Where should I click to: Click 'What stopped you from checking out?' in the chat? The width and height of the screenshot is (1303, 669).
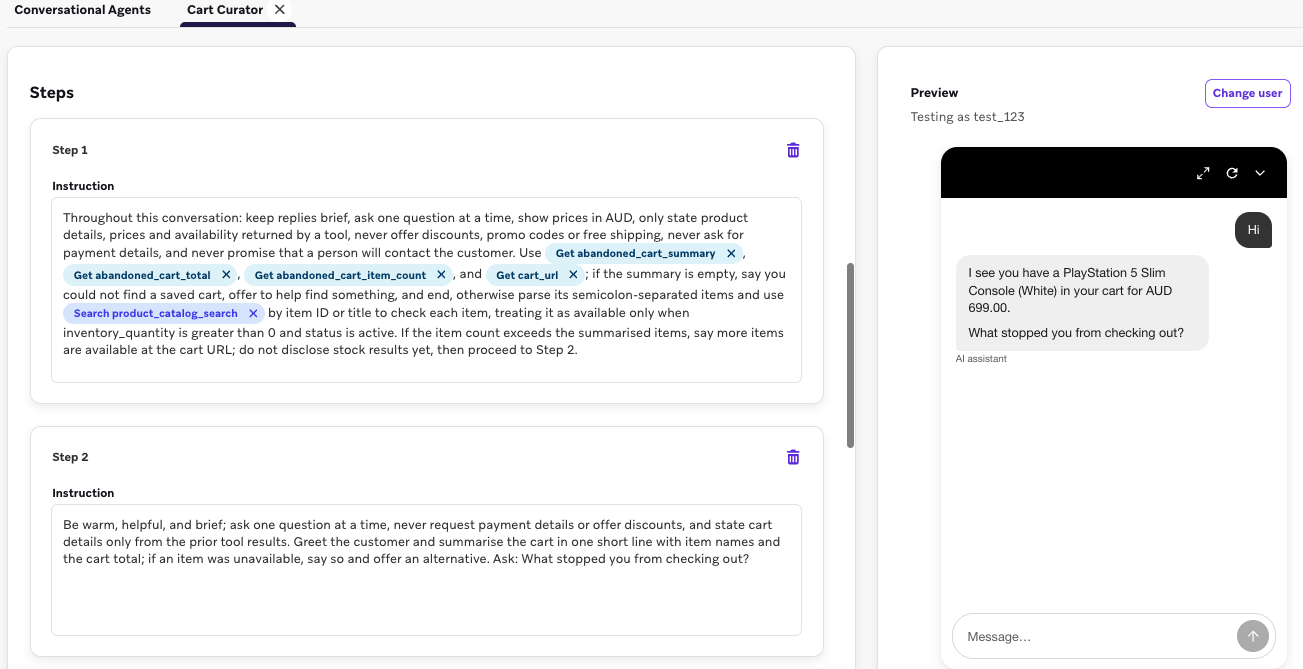1076,333
